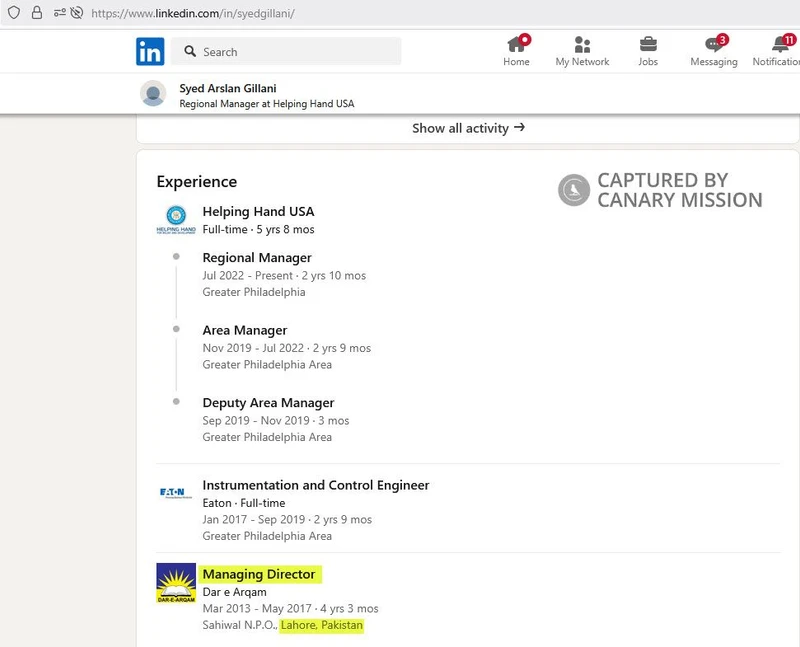Click the Jobs navigation label
This screenshot has width=800, height=647.
[648, 61]
